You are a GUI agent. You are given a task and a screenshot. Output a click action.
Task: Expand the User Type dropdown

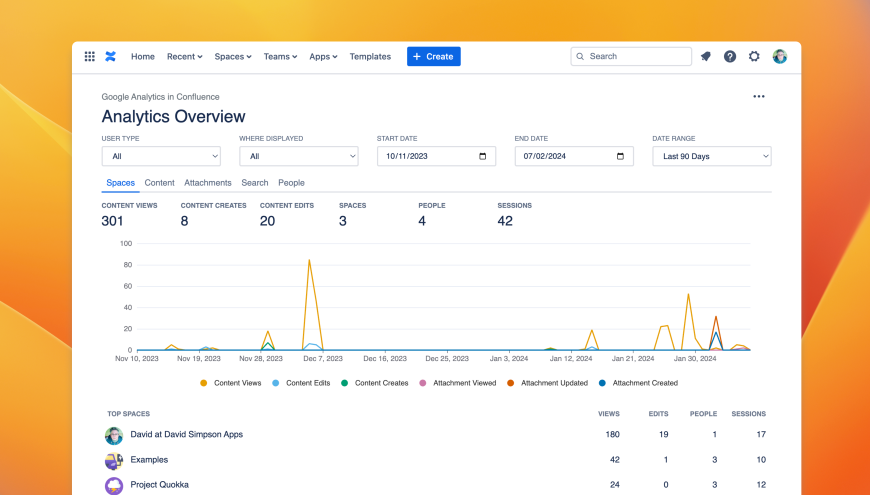pos(161,156)
